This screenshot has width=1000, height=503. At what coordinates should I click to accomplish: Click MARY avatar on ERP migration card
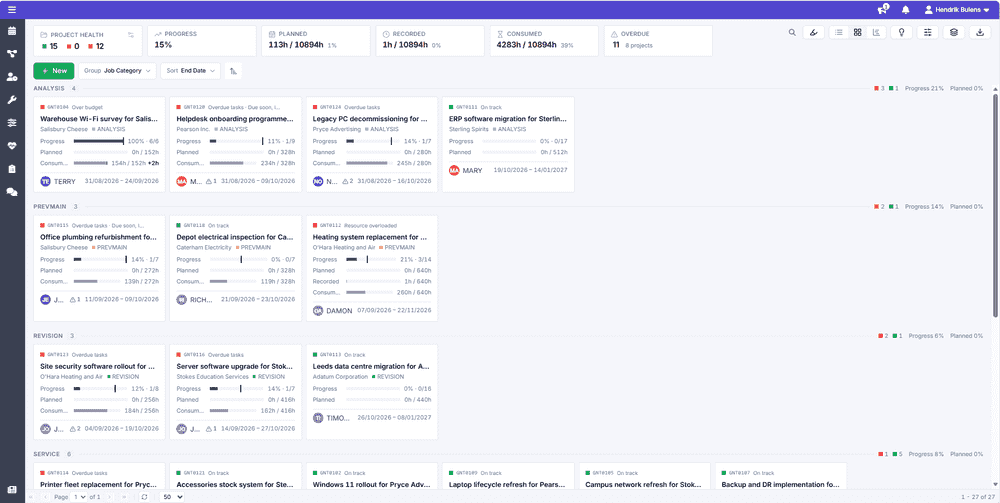(x=454, y=170)
